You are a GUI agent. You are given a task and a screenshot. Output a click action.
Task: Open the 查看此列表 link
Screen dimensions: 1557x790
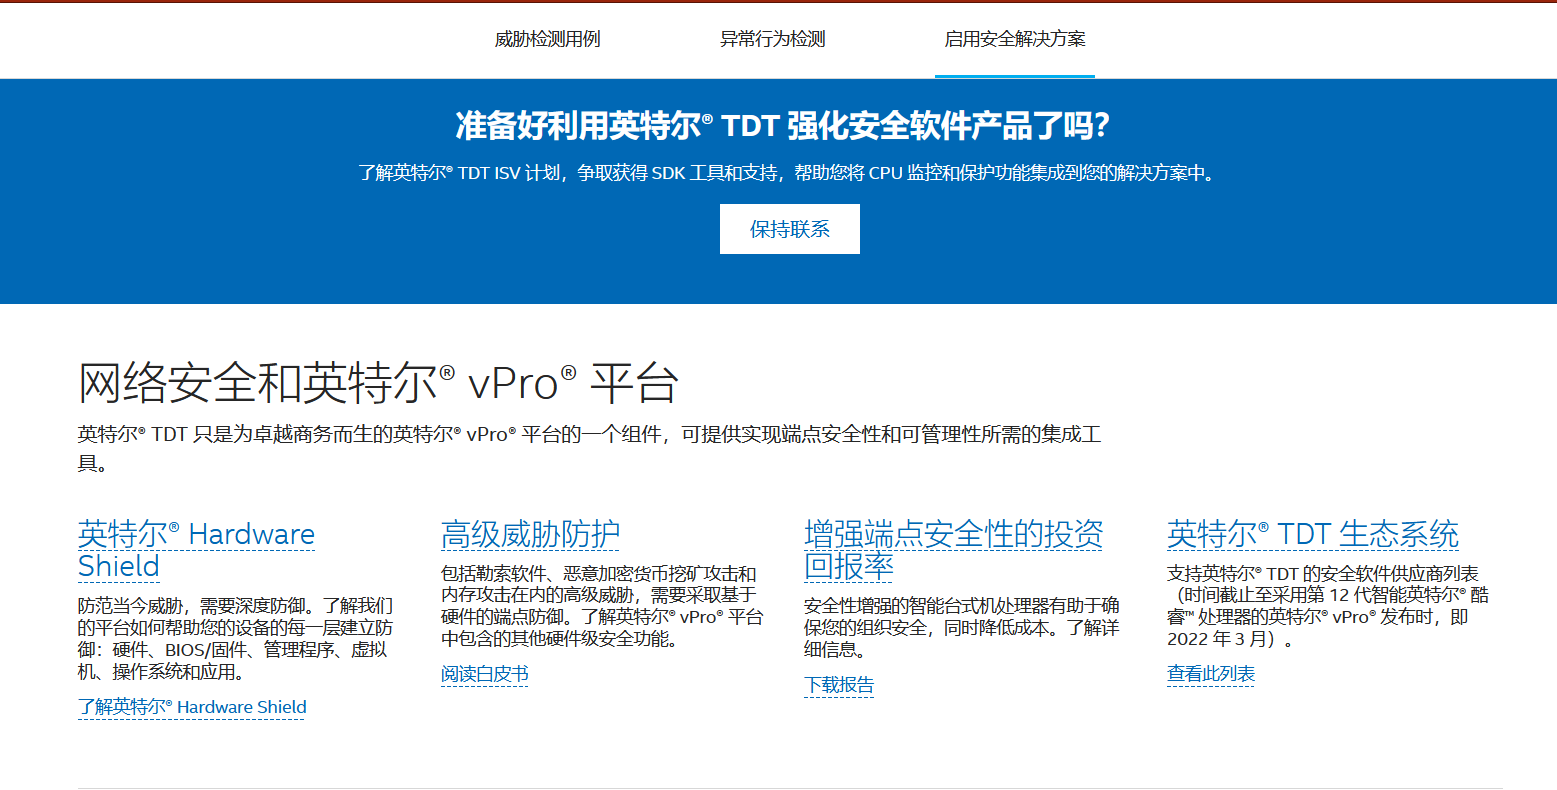tap(1211, 674)
